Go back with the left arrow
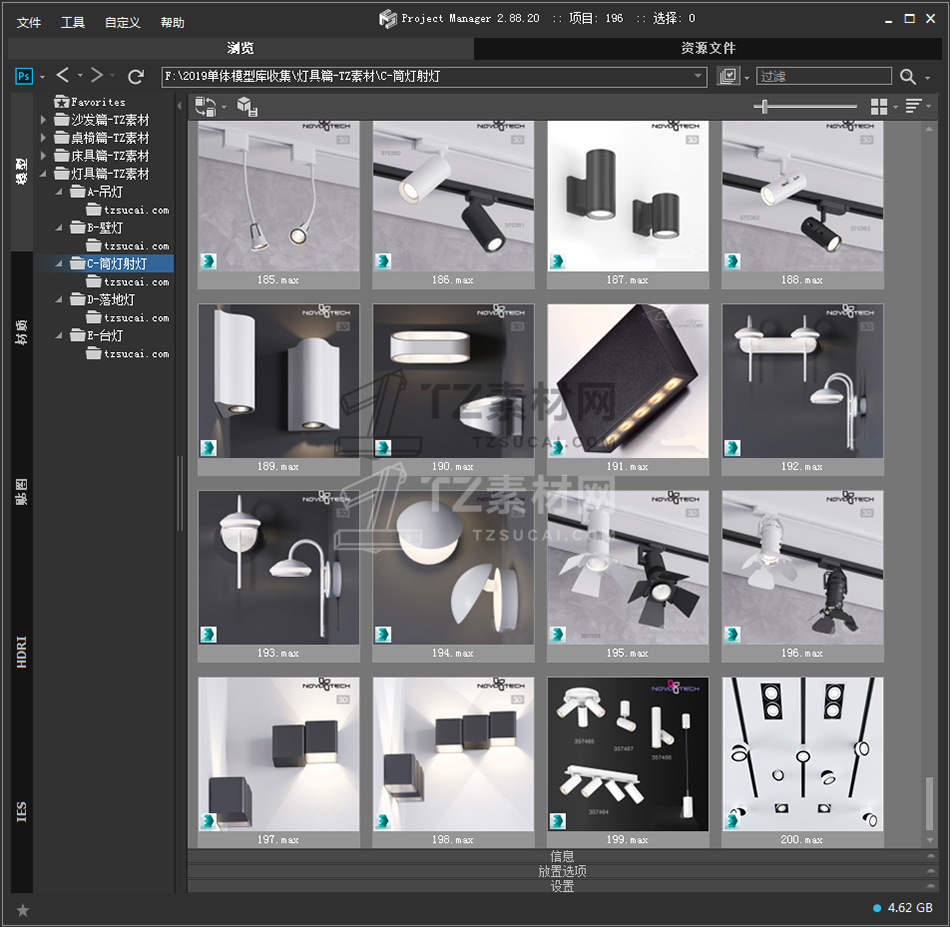This screenshot has width=950, height=927. pyautogui.click(x=63, y=76)
